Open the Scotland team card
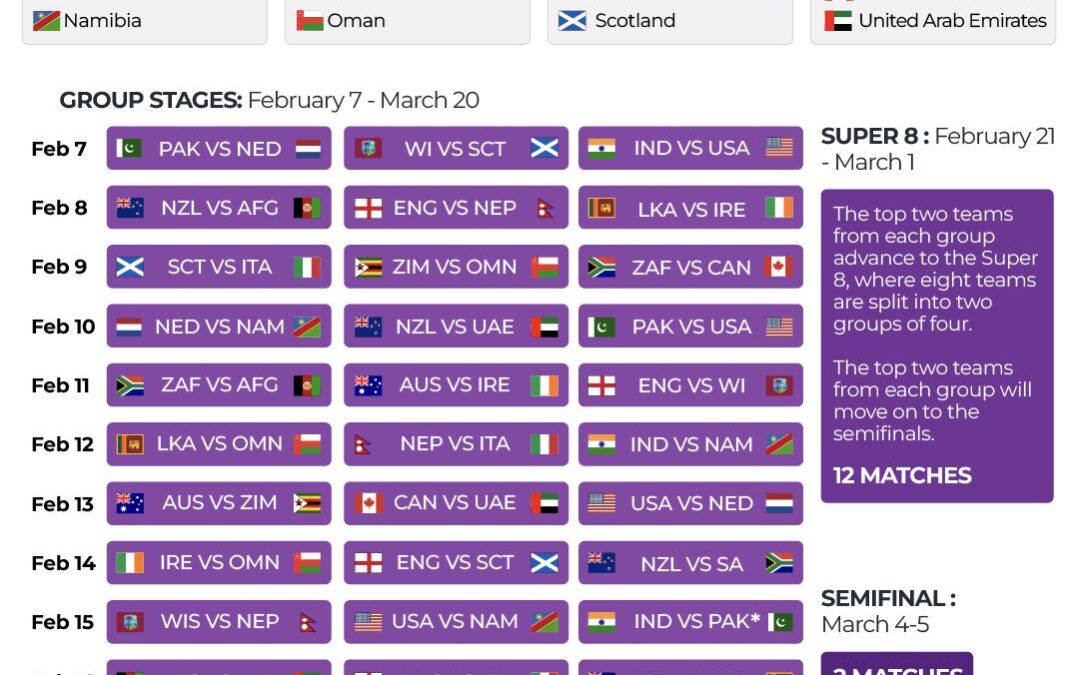The height and width of the screenshot is (675, 1080). point(670,21)
